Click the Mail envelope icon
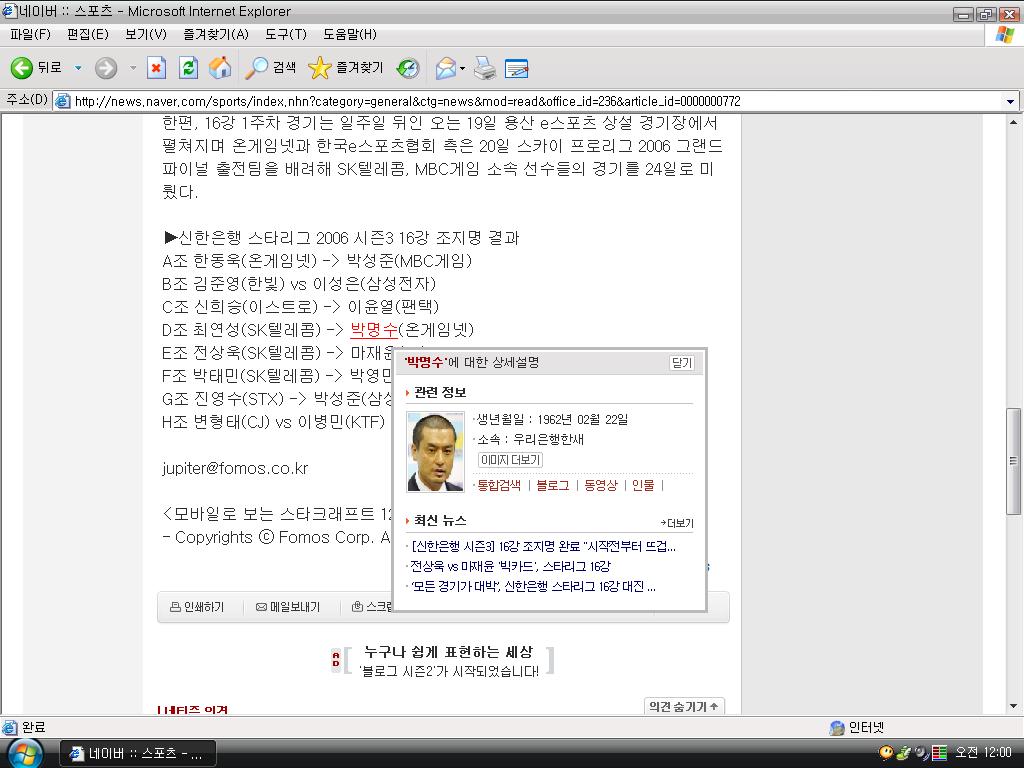 (x=445, y=67)
